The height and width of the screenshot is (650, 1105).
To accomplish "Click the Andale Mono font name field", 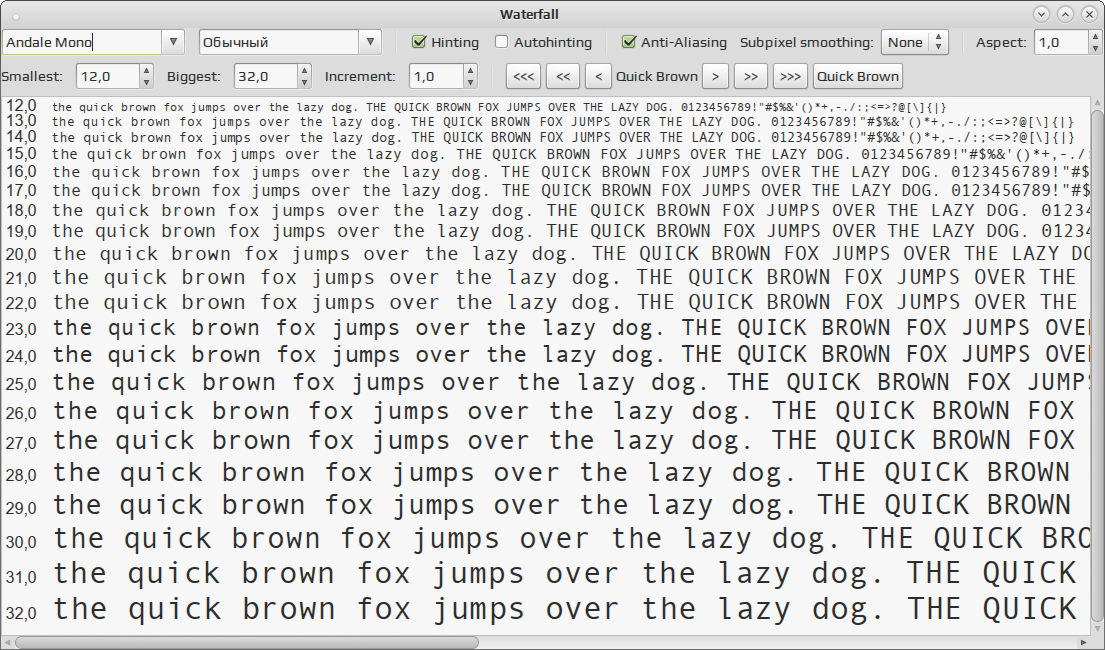I will click(82, 42).
